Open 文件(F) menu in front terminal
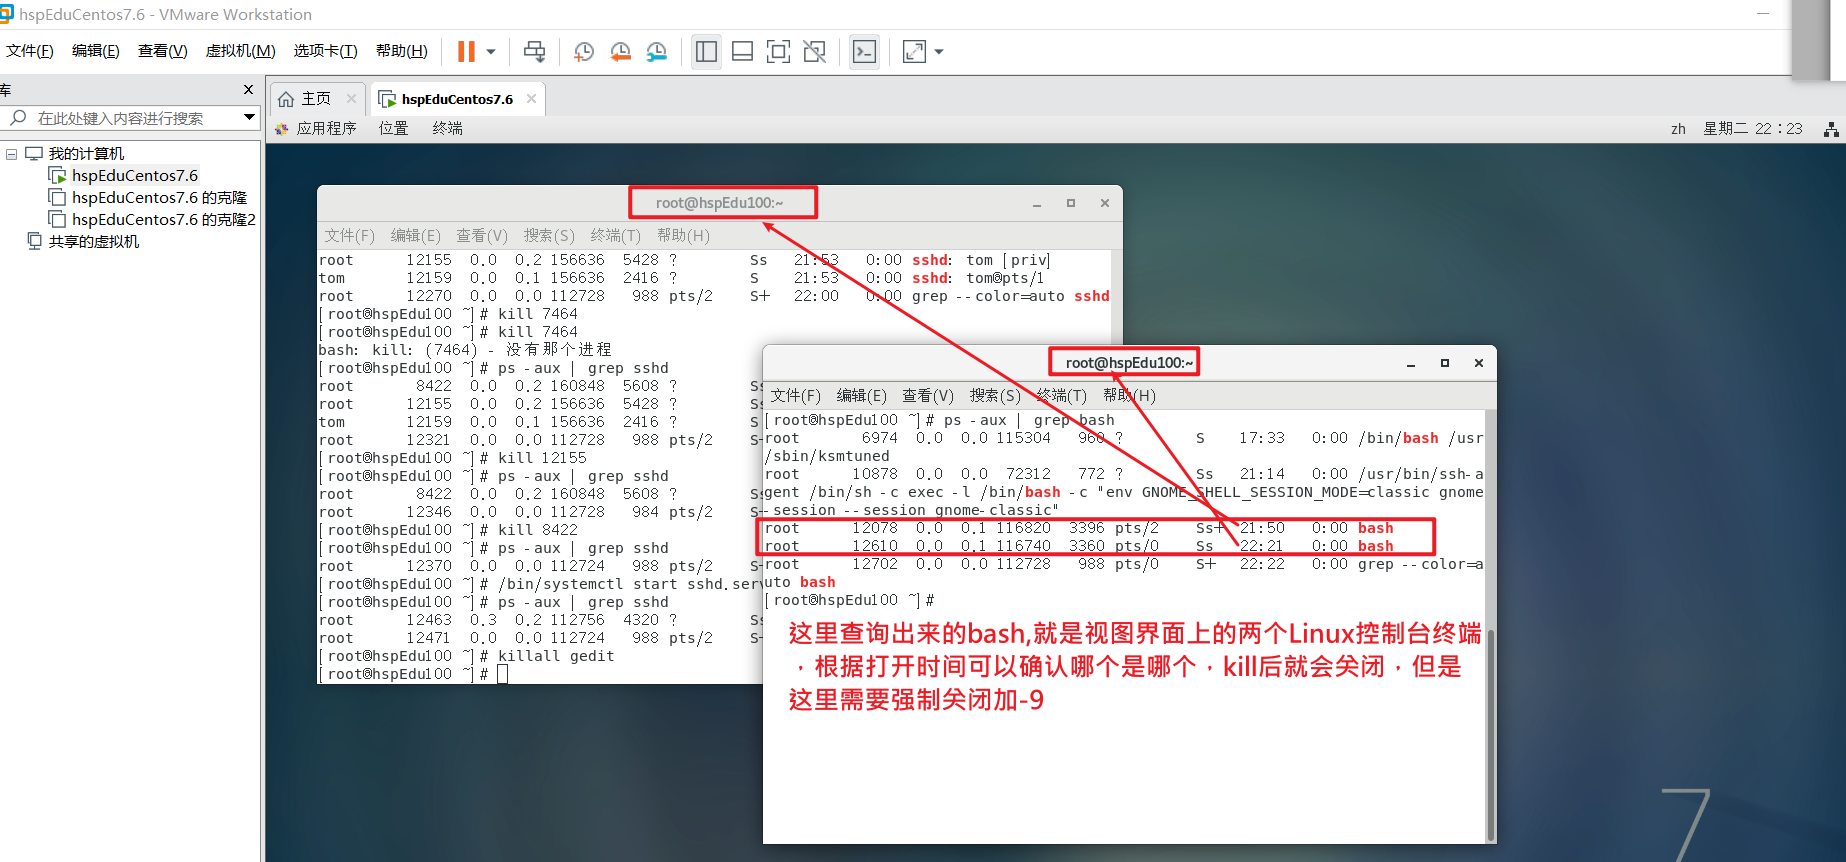 [795, 395]
